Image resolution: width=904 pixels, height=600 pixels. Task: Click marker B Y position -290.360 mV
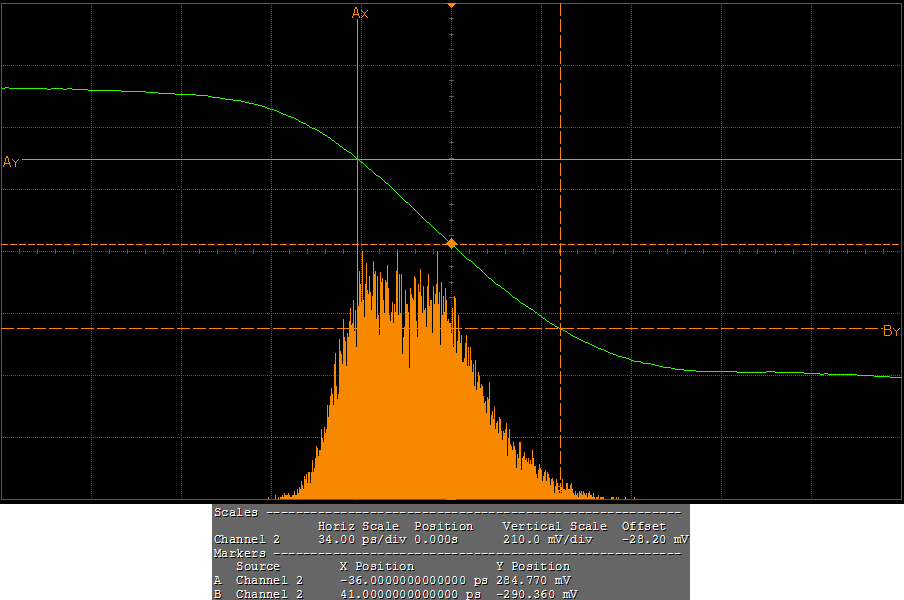[x=536, y=594]
